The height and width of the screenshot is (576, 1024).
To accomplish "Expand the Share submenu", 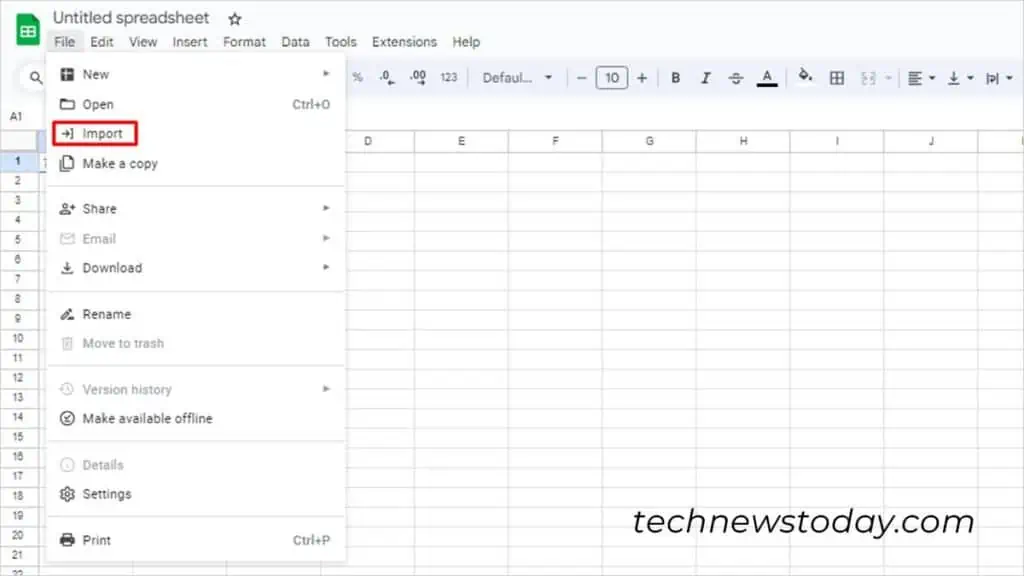I will tap(195, 209).
